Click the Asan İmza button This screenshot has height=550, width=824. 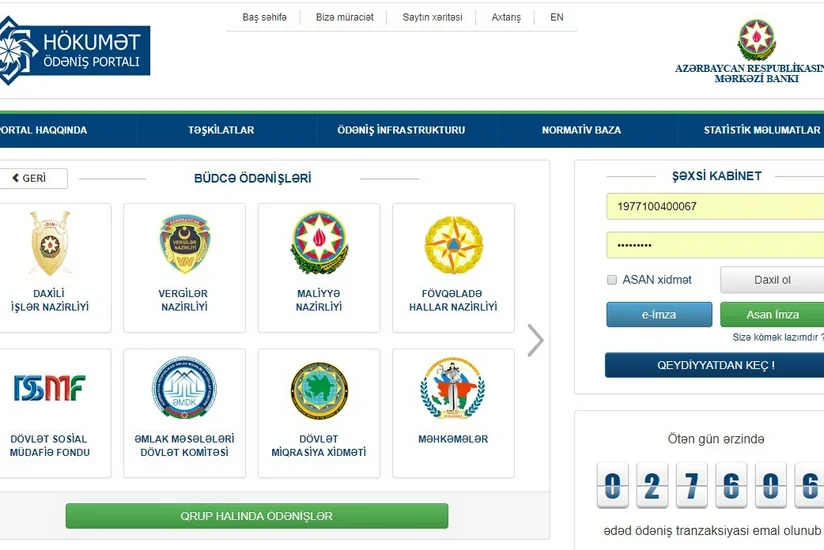tap(772, 315)
